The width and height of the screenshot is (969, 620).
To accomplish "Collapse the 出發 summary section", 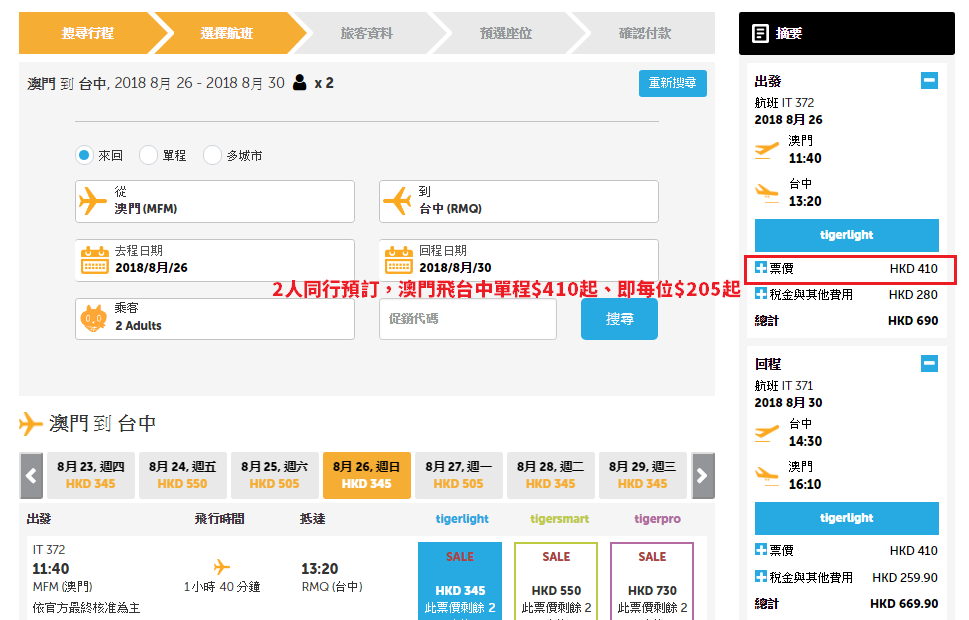I will click(x=929, y=80).
